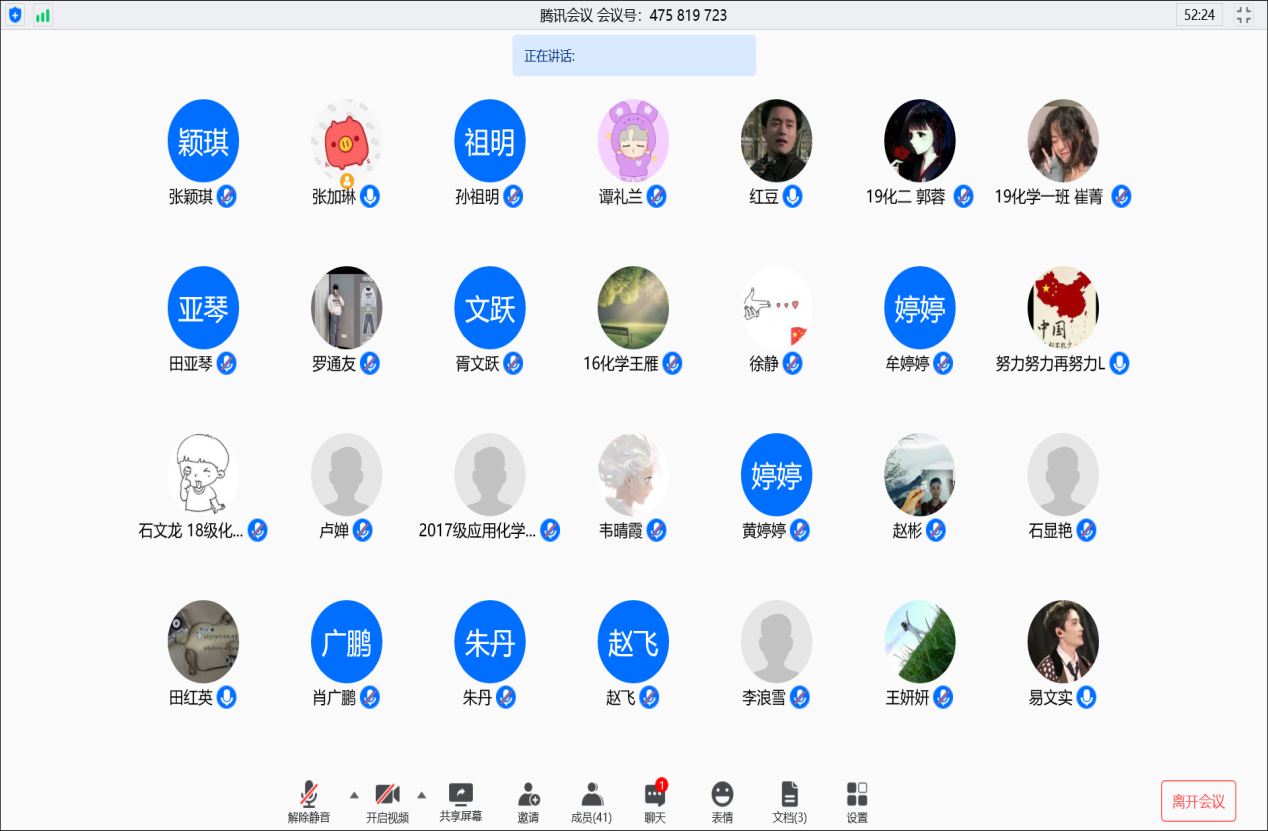
Task: Open the documents (3) panel
Action: tap(790, 803)
